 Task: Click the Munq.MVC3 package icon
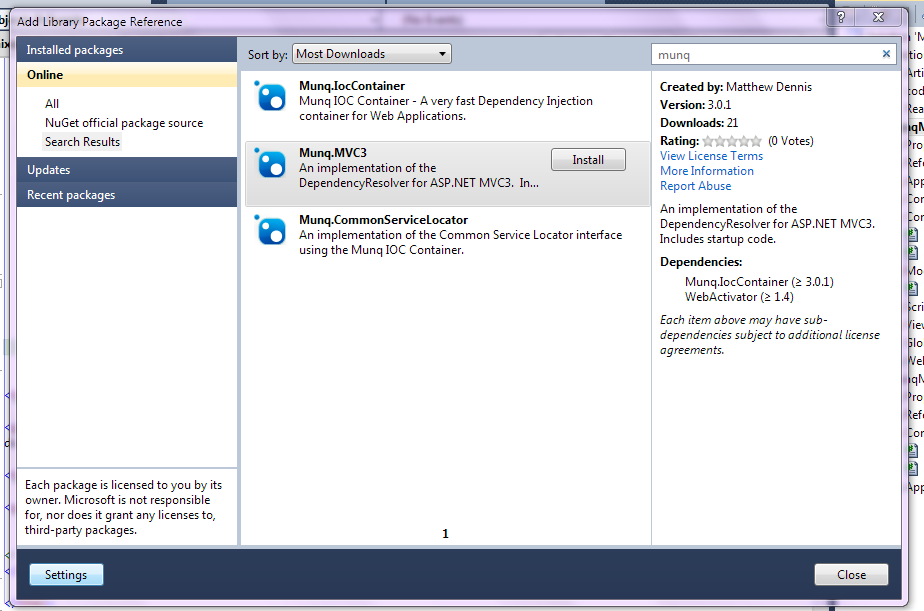[270, 164]
